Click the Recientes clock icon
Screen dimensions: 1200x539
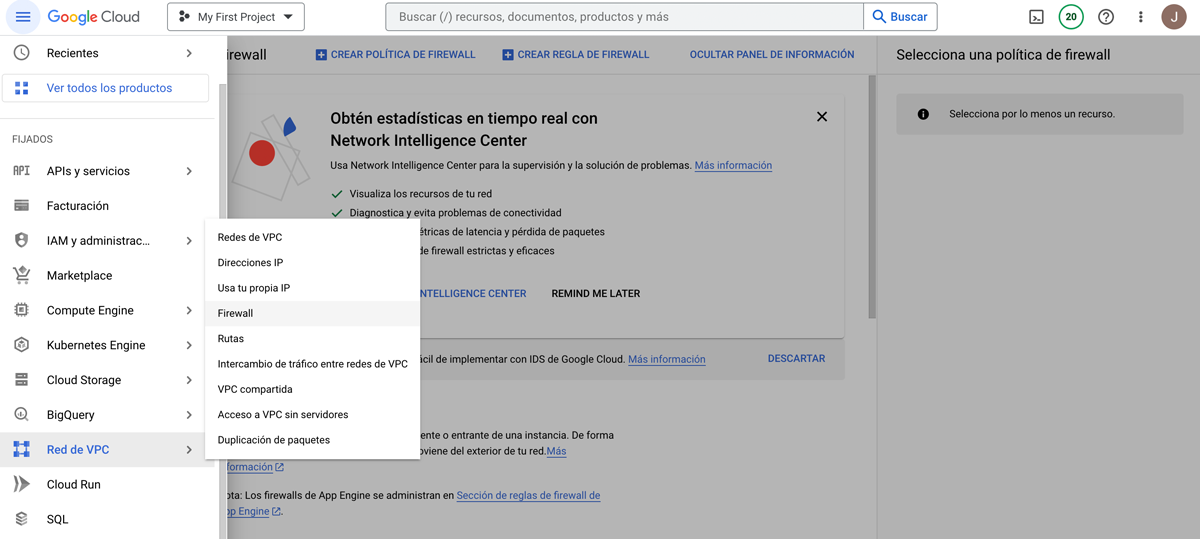pyautogui.click(x=21, y=53)
